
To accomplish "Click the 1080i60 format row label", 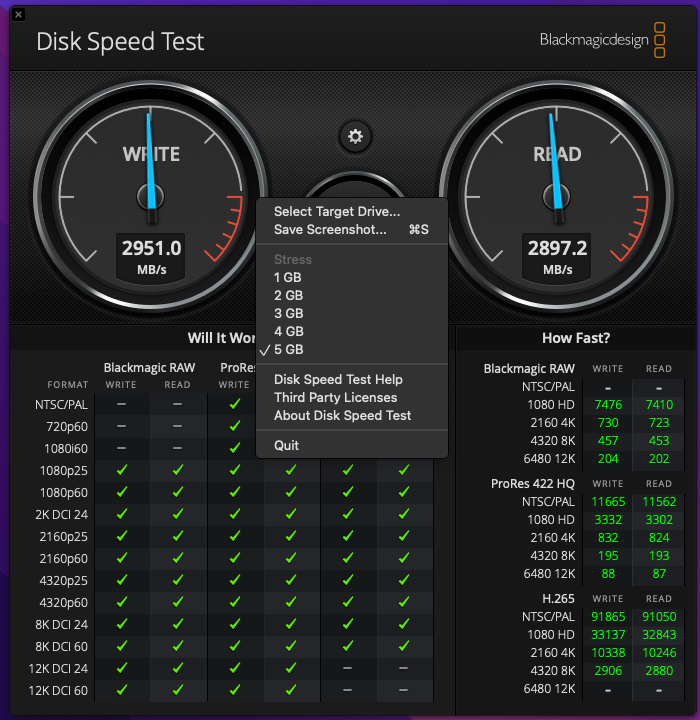I will [x=66, y=449].
